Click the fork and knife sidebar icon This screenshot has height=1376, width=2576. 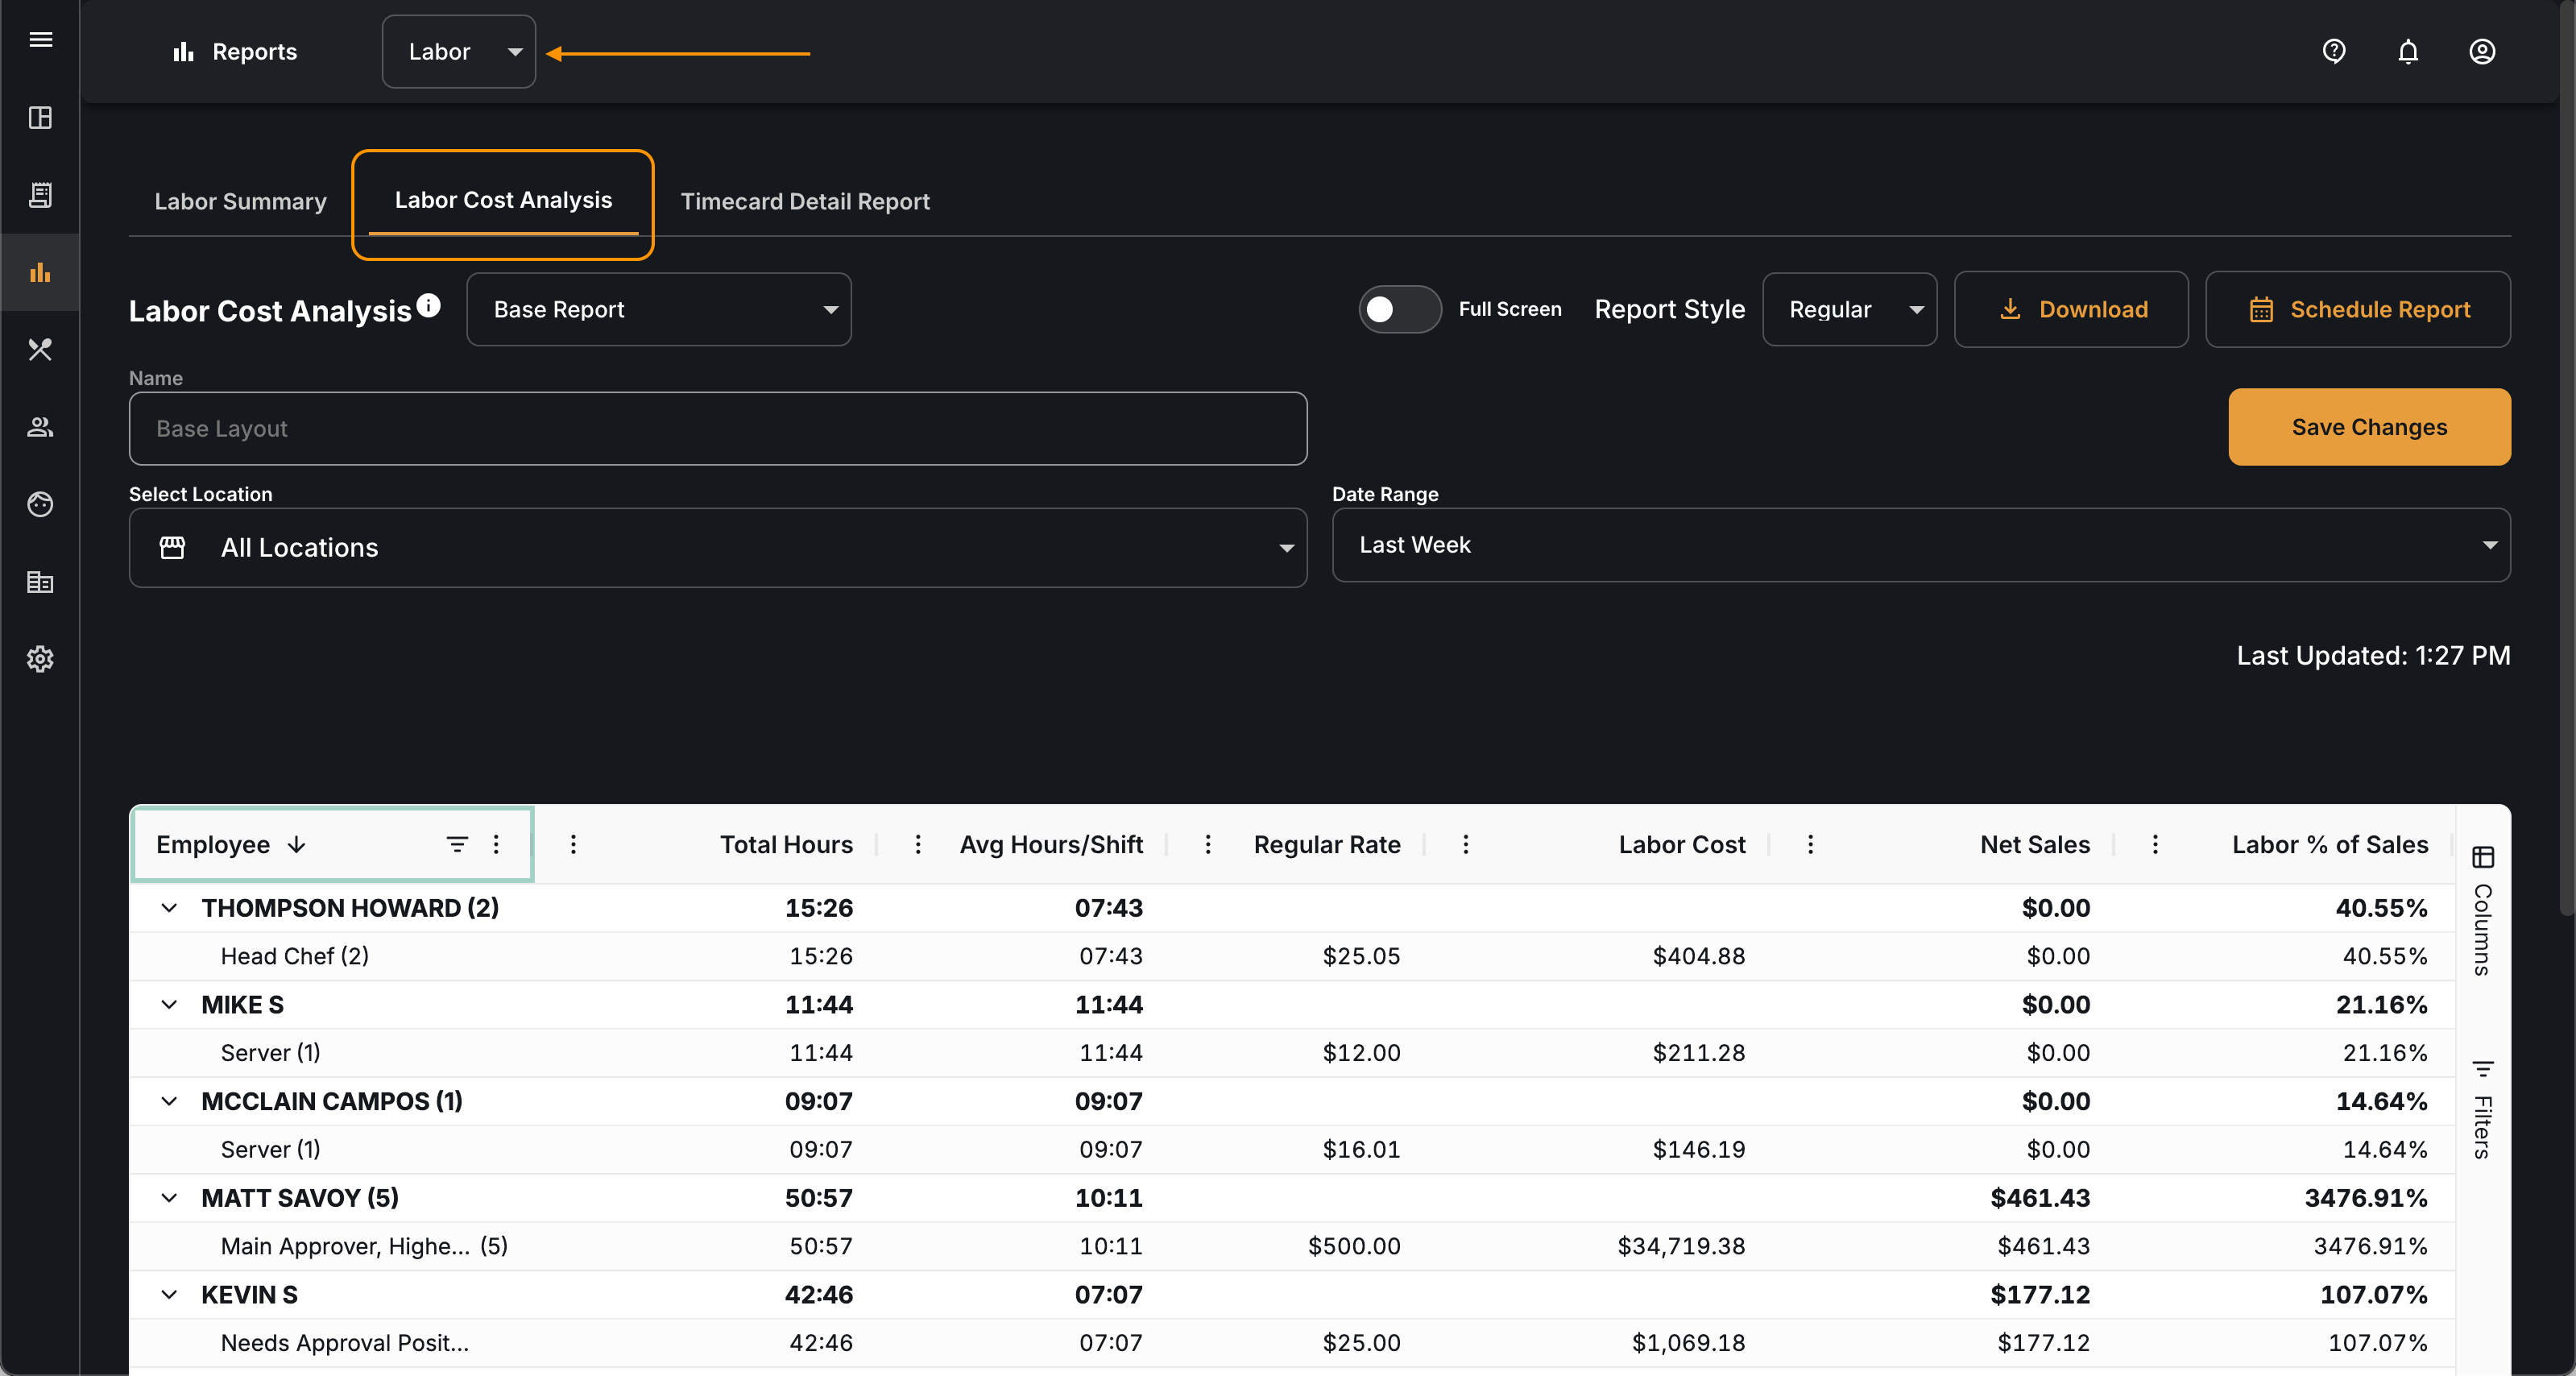[40, 349]
